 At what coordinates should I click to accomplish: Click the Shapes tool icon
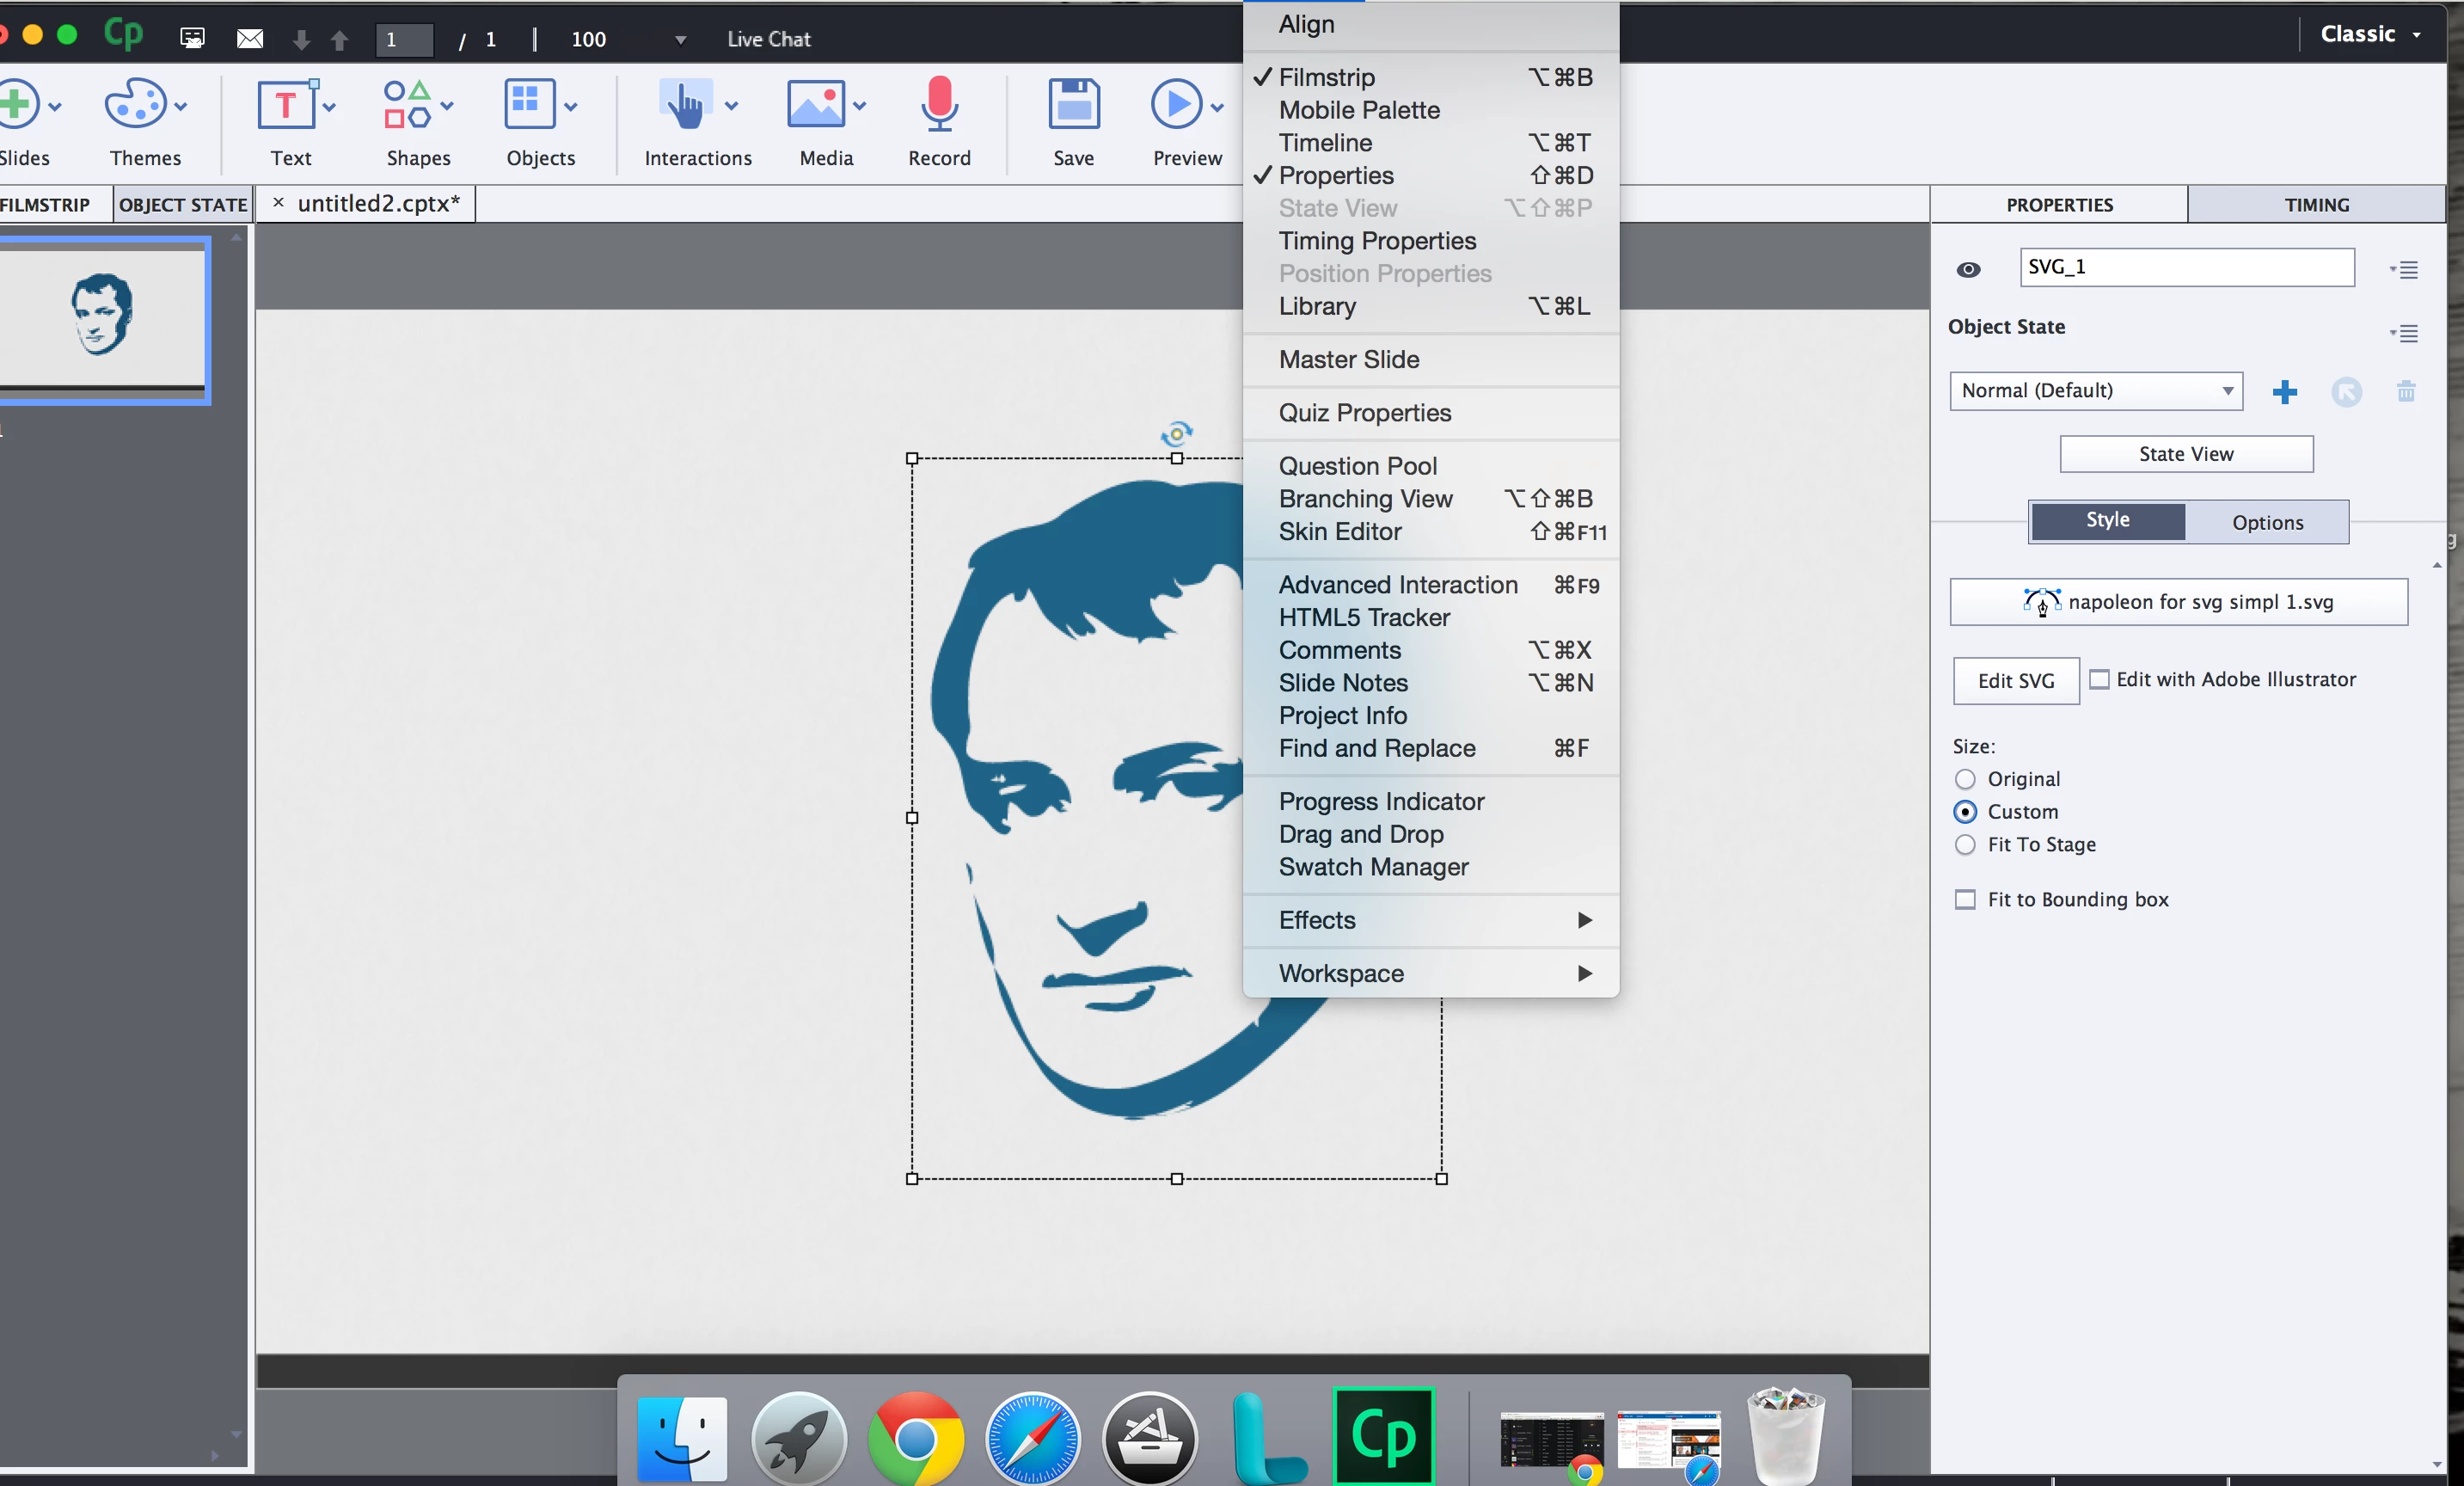[407, 104]
